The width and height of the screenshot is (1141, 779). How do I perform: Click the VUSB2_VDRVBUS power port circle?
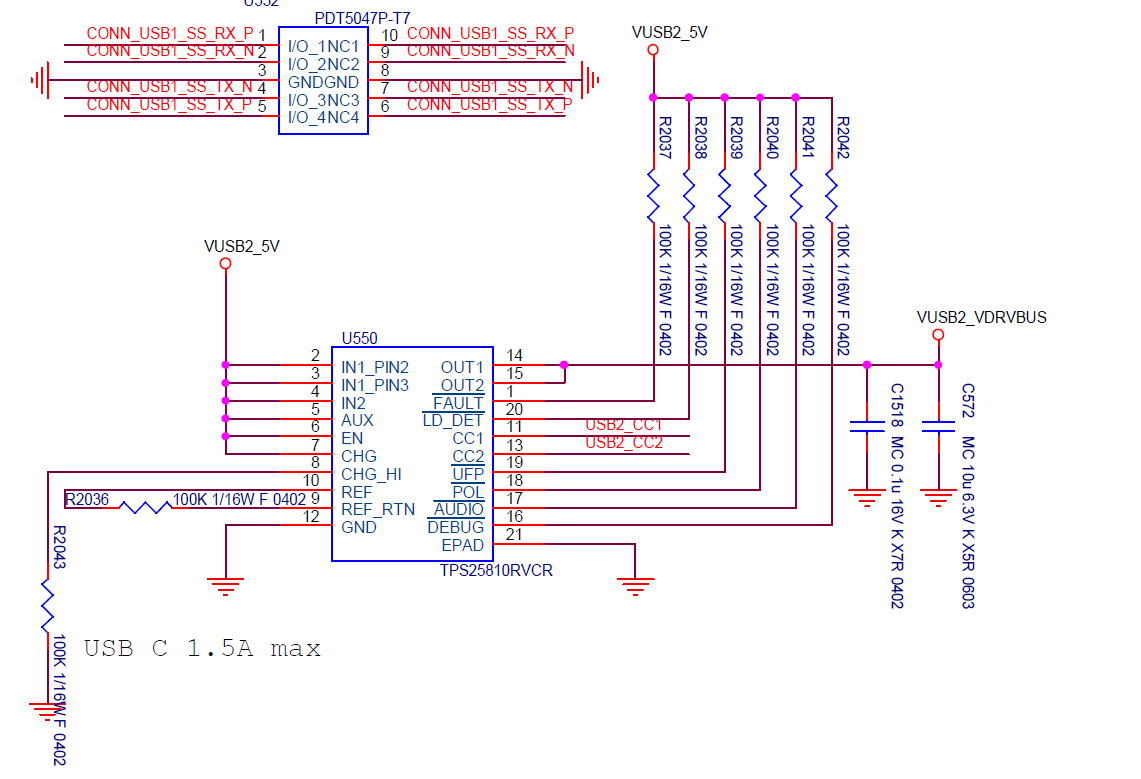point(938,335)
